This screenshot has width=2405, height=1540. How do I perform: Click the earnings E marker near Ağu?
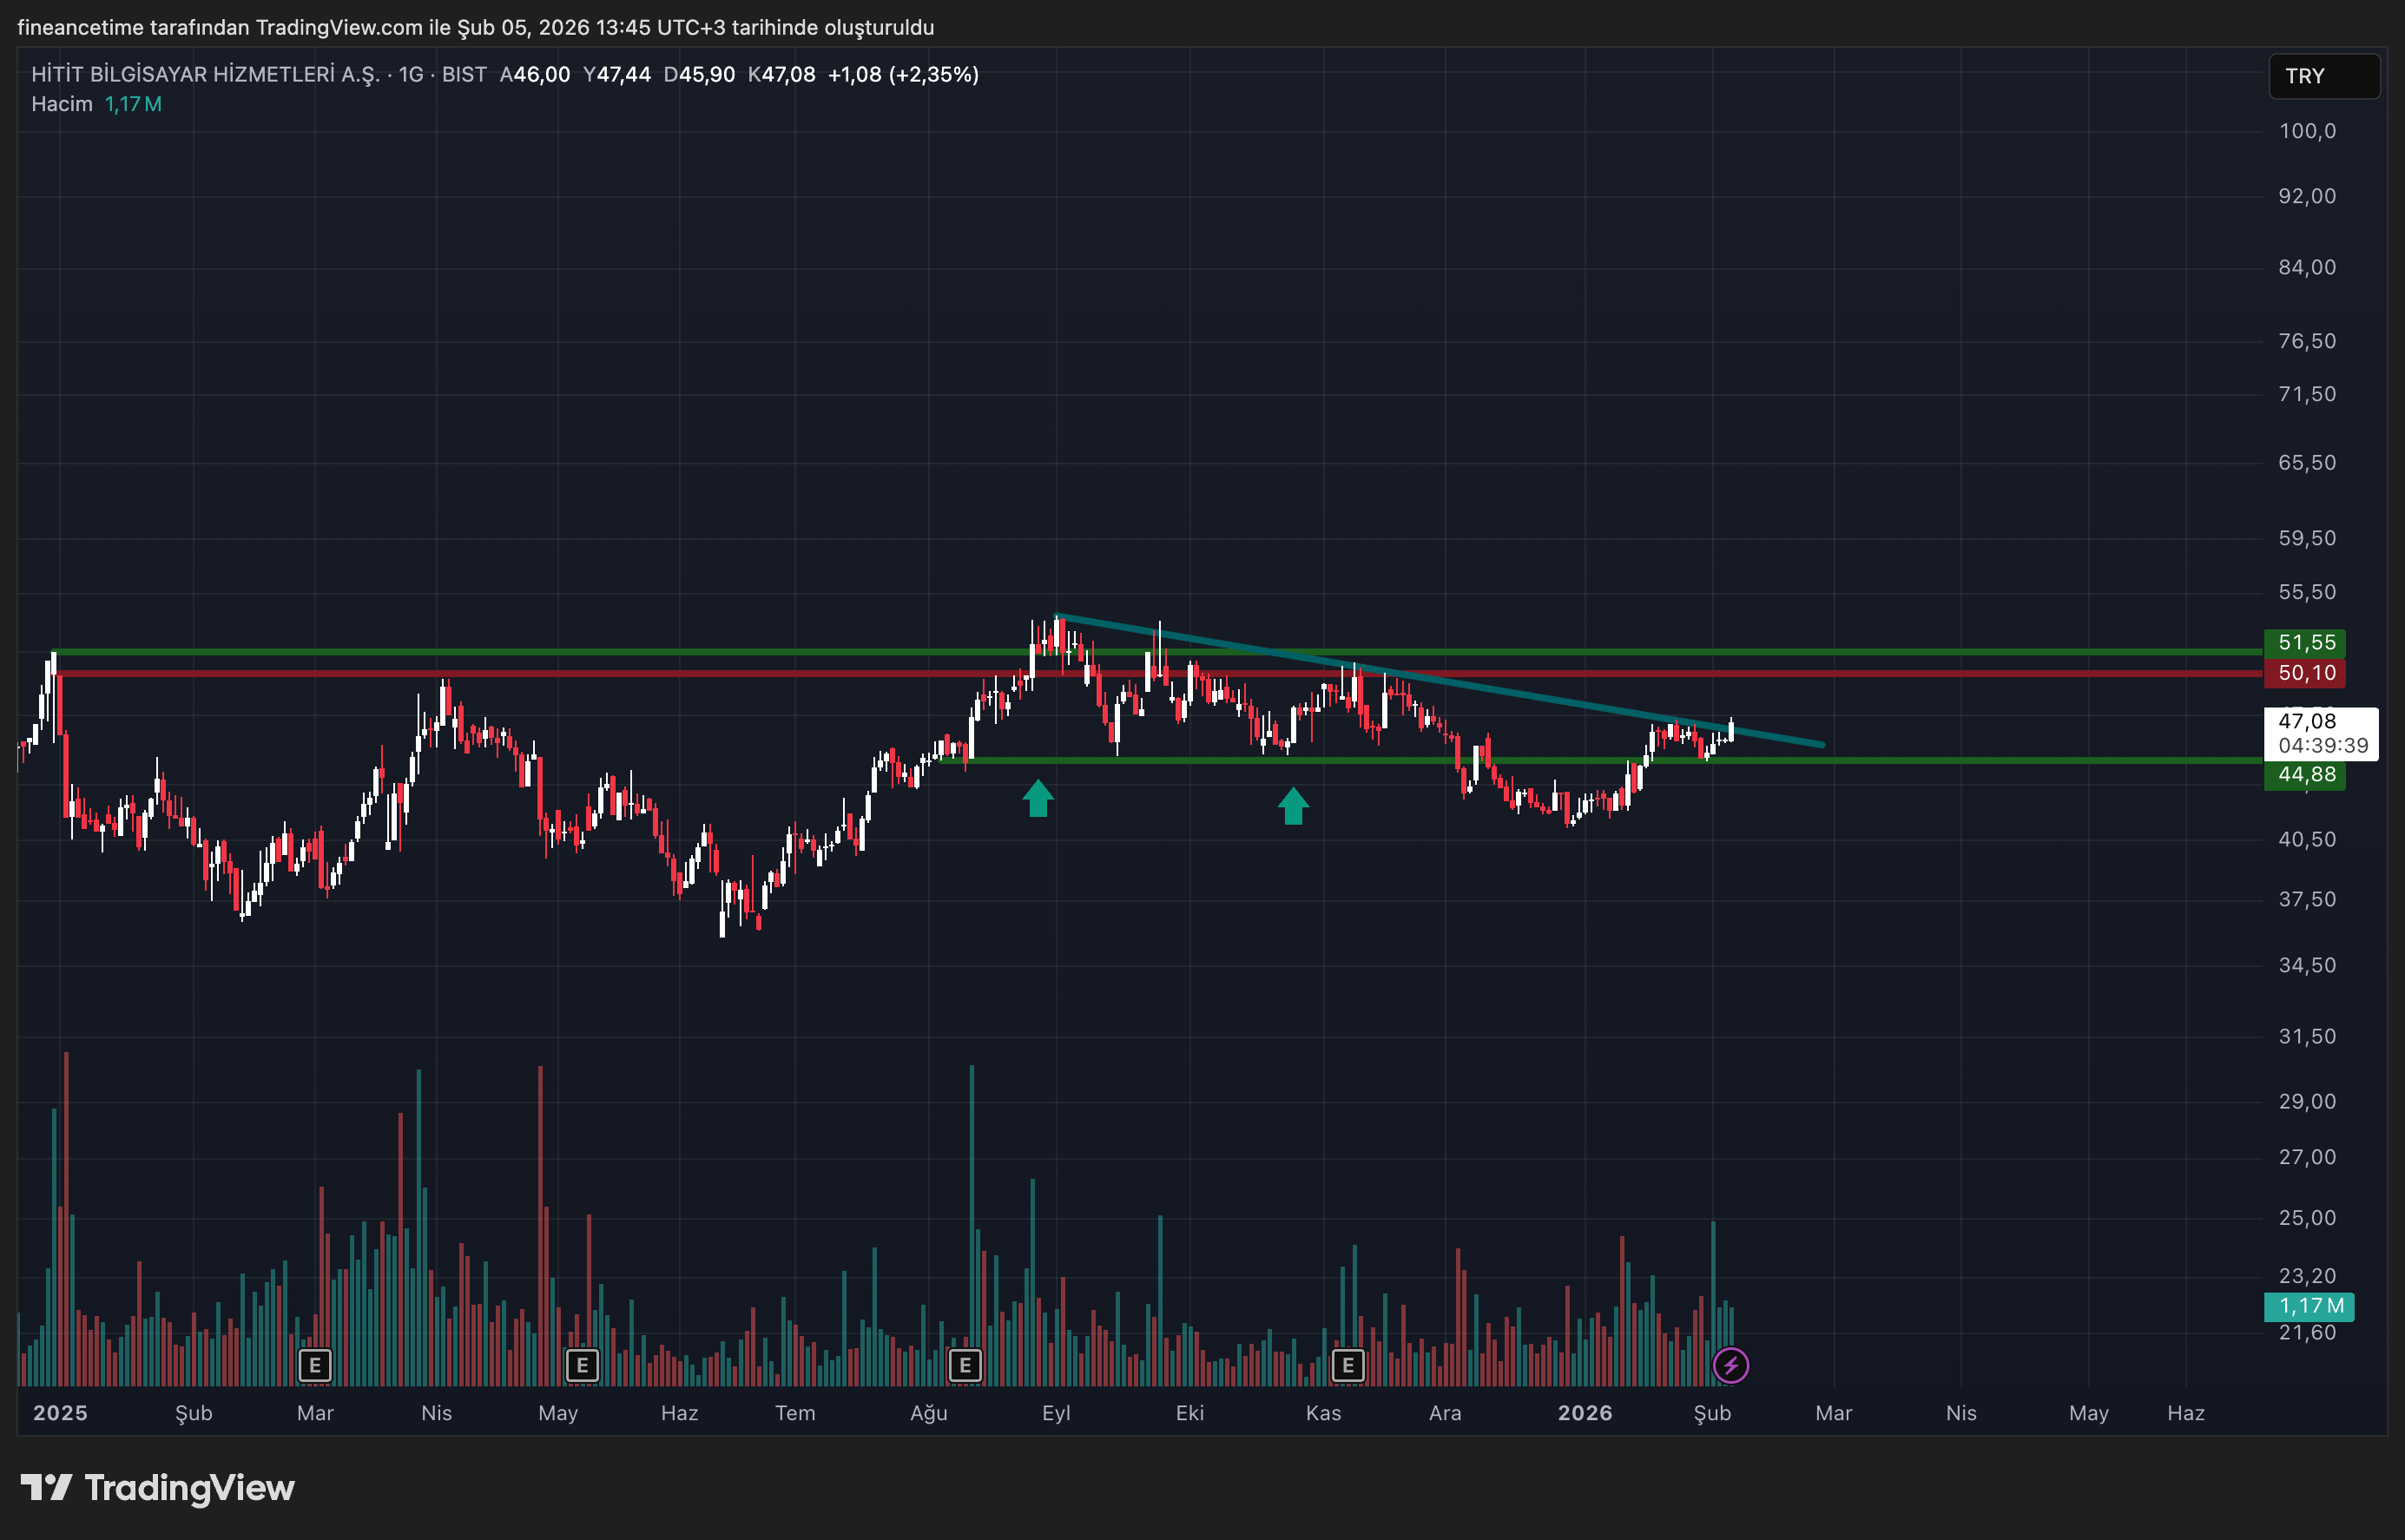tap(965, 1365)
